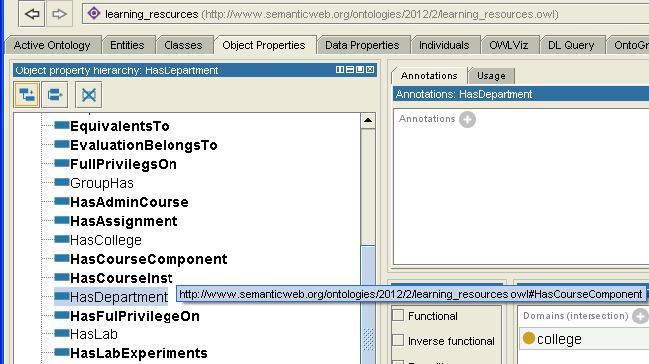Open the DL Query tab
649x364 pixels.
pyautogui.click(x=571, y=45)
